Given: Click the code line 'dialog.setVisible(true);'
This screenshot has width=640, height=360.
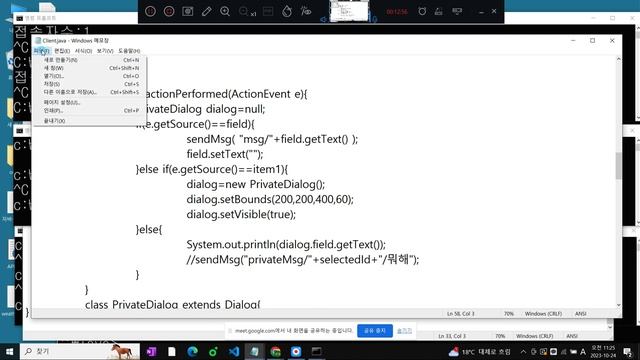Looking at the screenshot, I should pyautogui.click(x=241, y=214).
